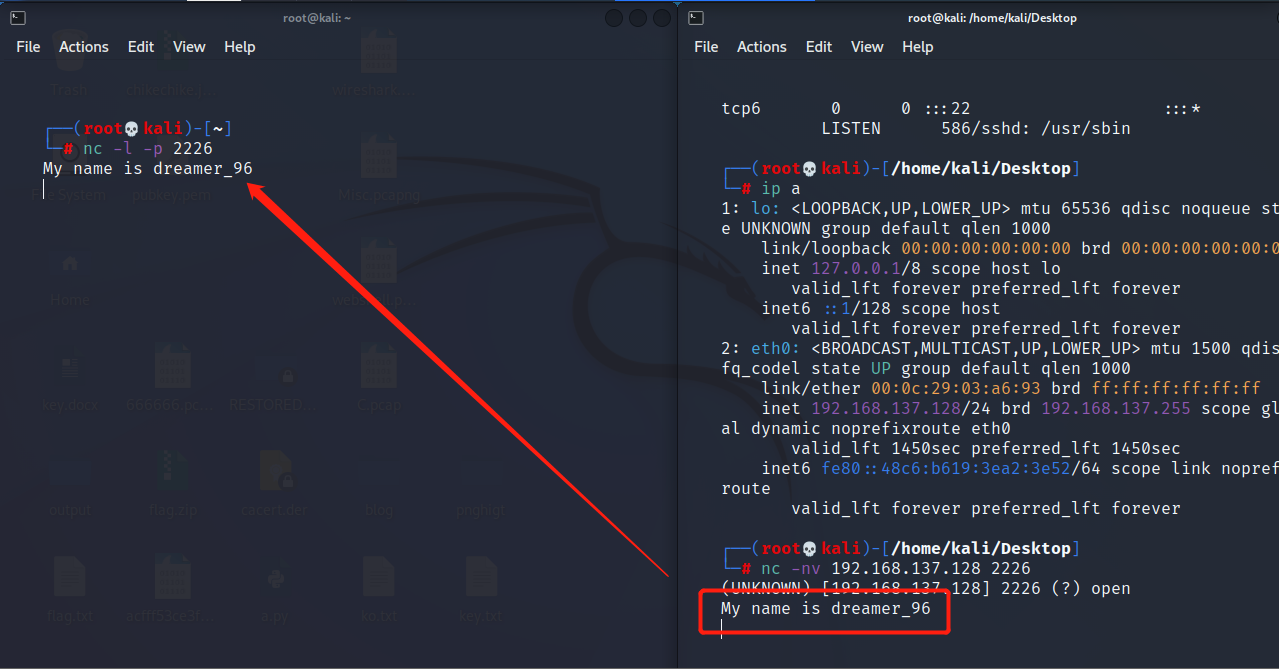Click the 'root@kali: ~' window title
Screen dimensions: 1279x669
click(317, 18)
